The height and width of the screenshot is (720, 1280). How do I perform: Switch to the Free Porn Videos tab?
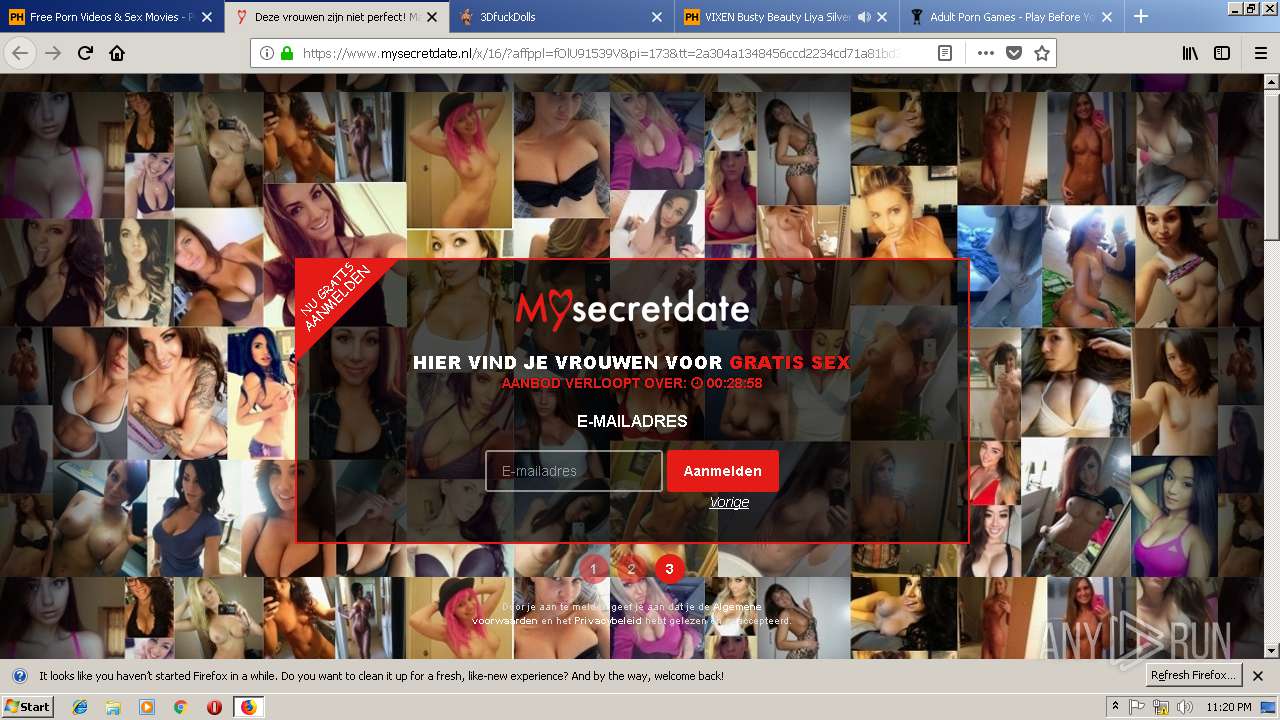[x=110, y=17]
